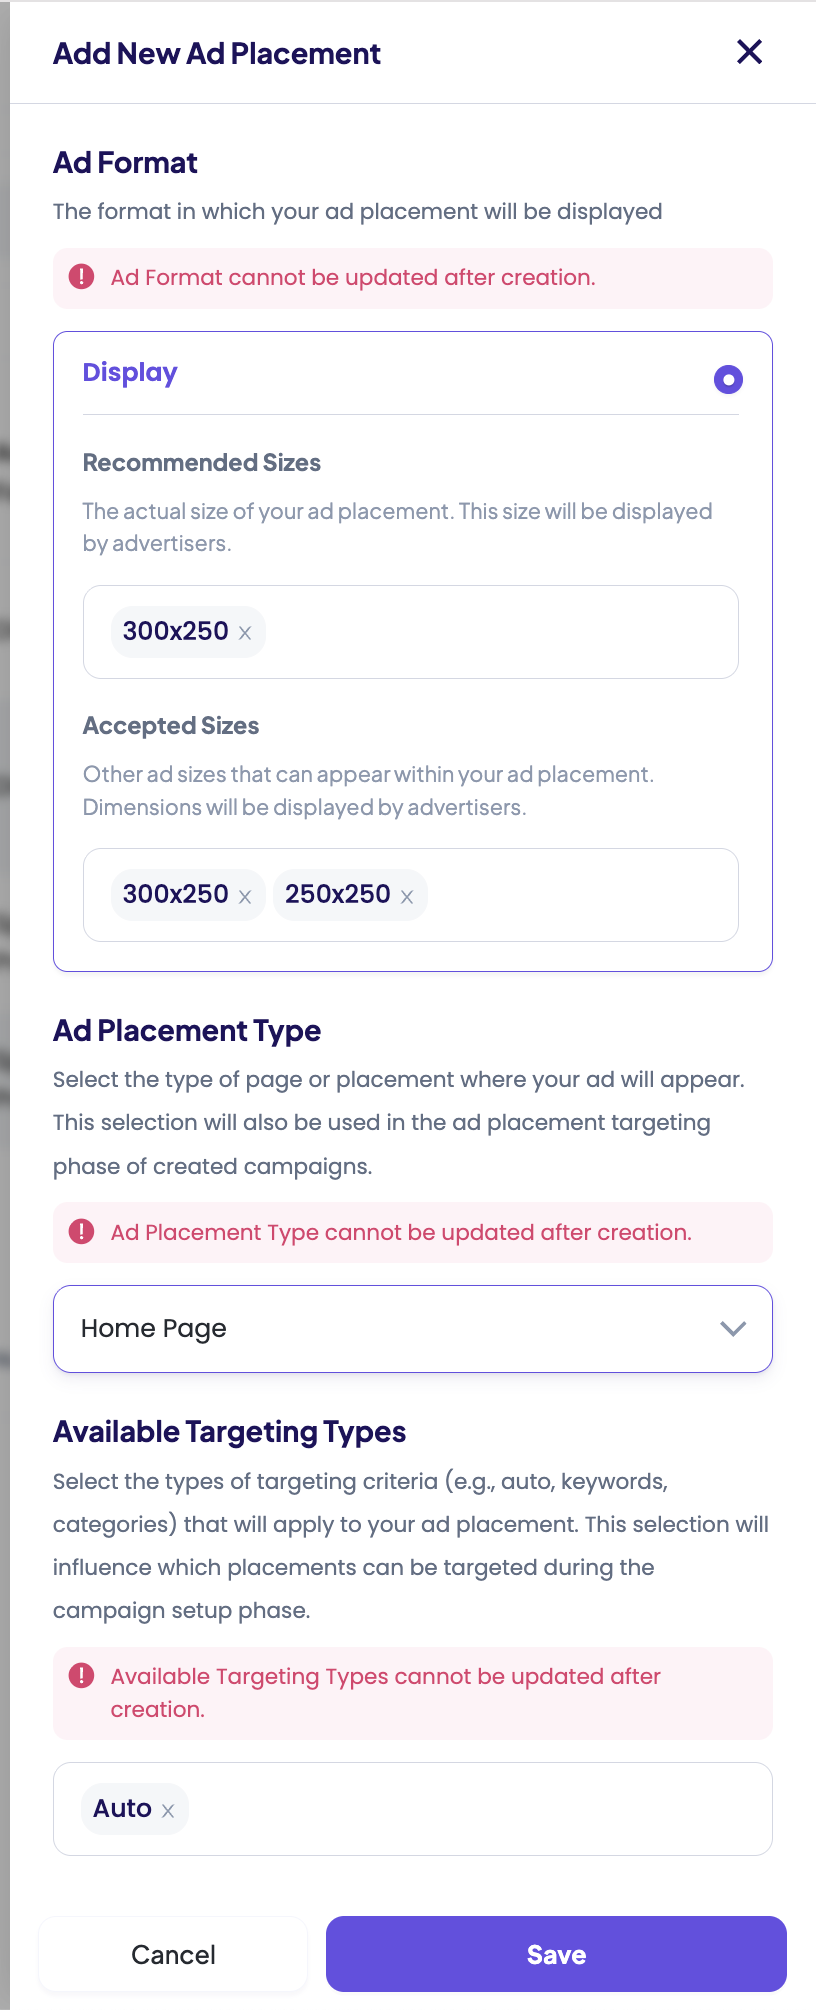Screen dimensions: 816x2010
Task: Select the Display radio button
Action: 728,379
